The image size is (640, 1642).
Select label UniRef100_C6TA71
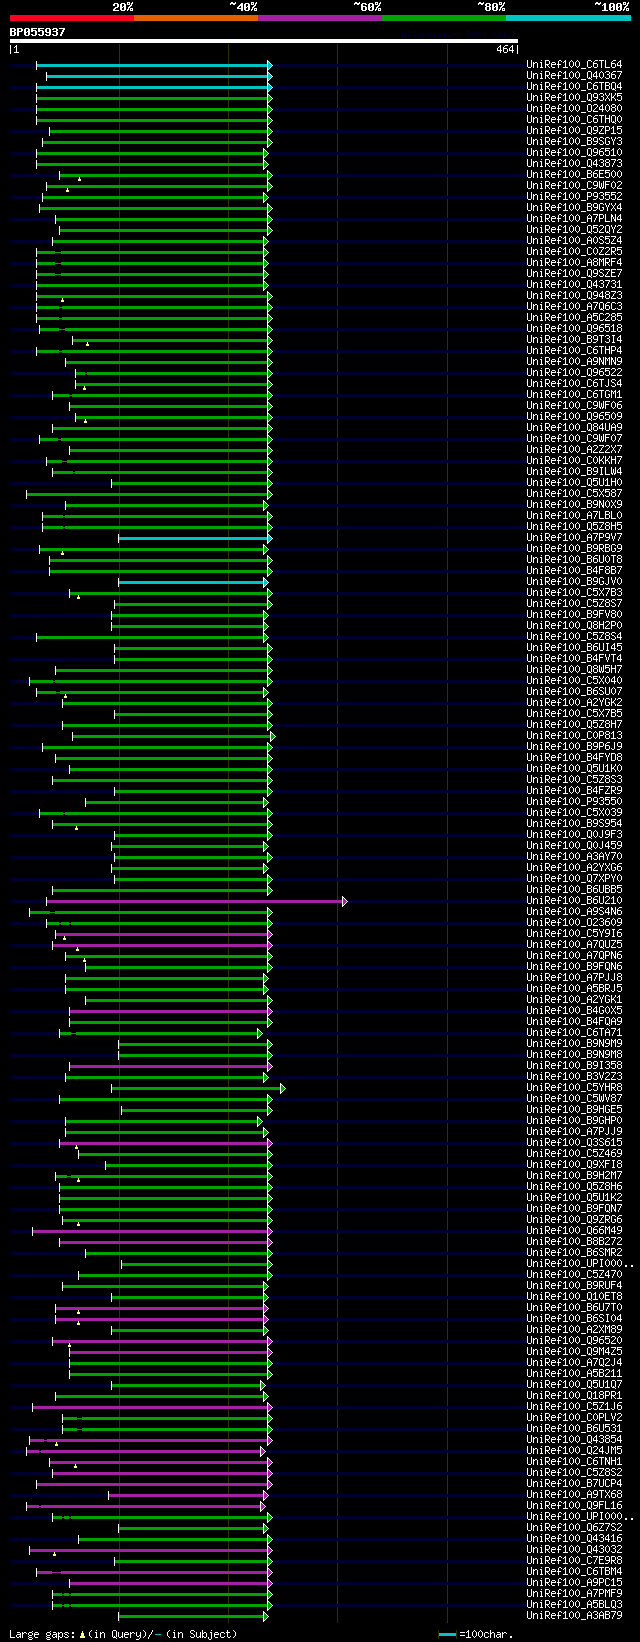tap(574, 1033)
